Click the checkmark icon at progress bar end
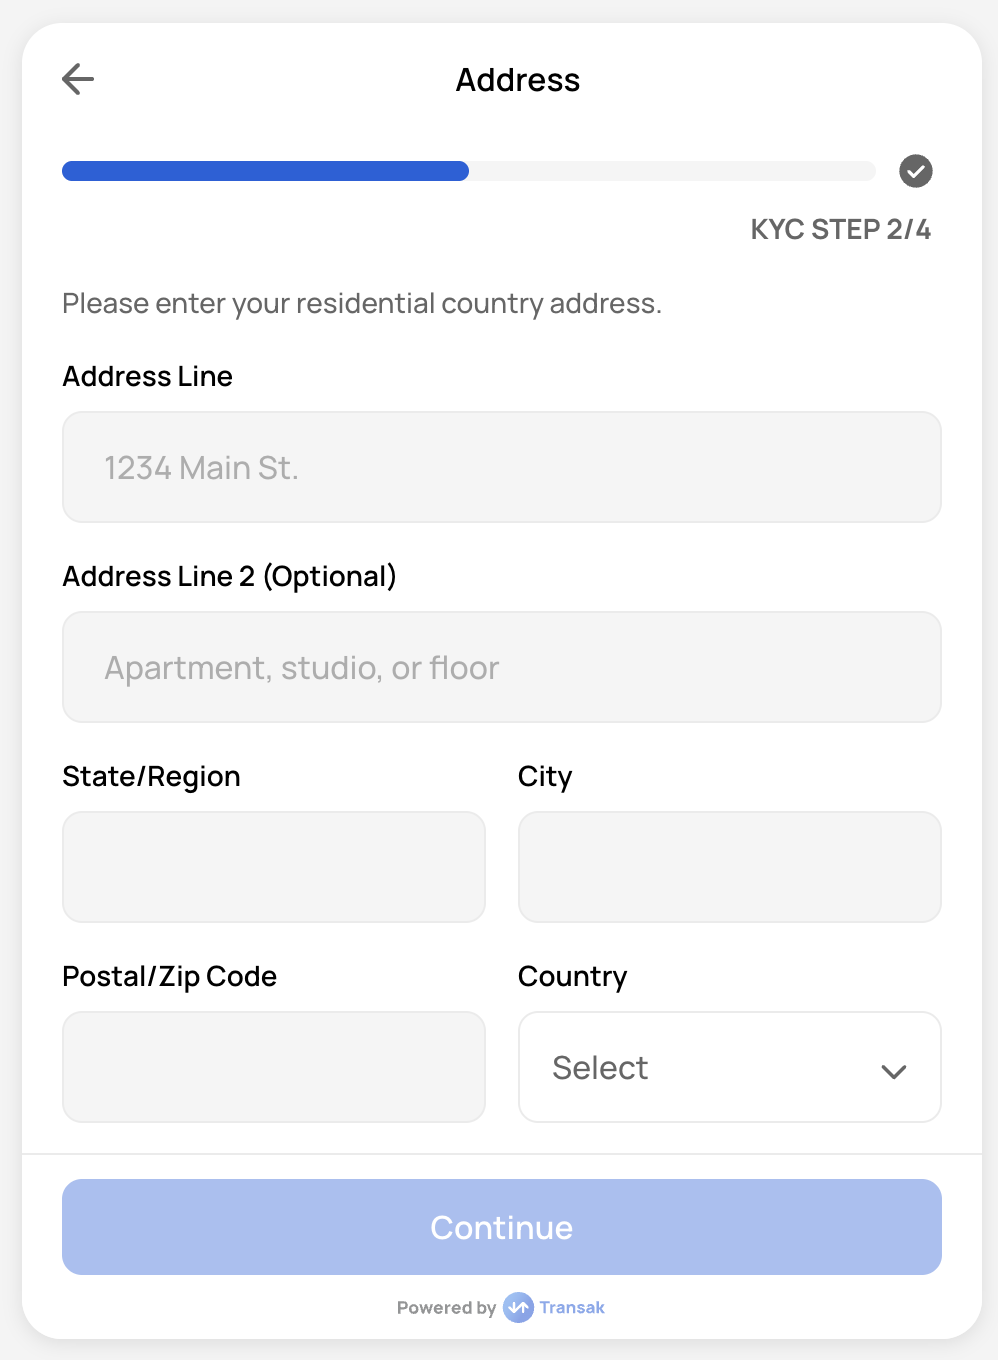The image size is (998, 1360). 915,171
